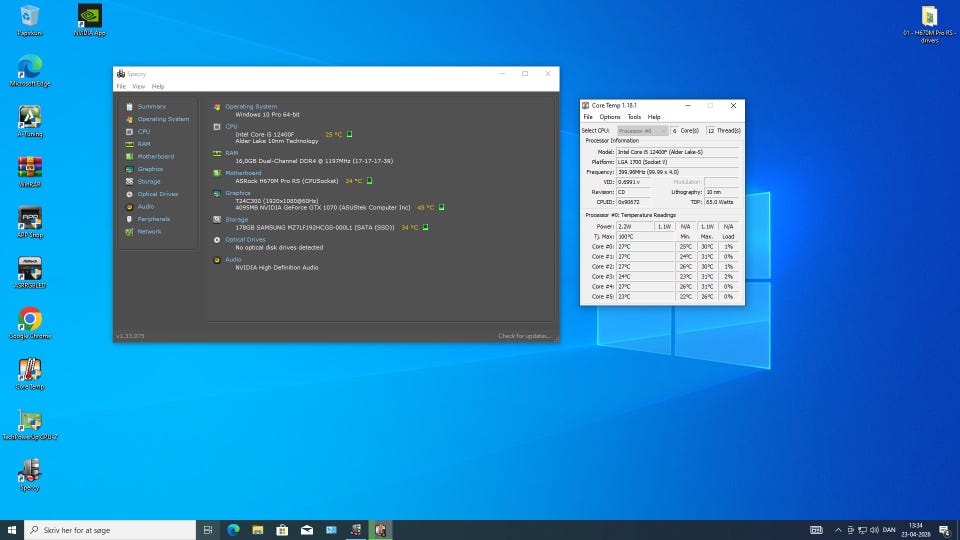Viewport: 960px width, 540px height.
Task: Click the green CPU temperature indicator icon
Action: click(x=350, y=134)
